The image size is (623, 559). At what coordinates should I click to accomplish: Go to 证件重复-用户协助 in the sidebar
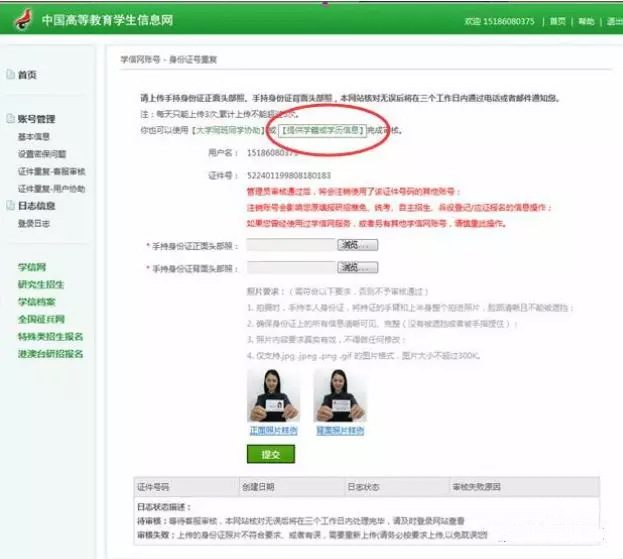pos(51,188)
